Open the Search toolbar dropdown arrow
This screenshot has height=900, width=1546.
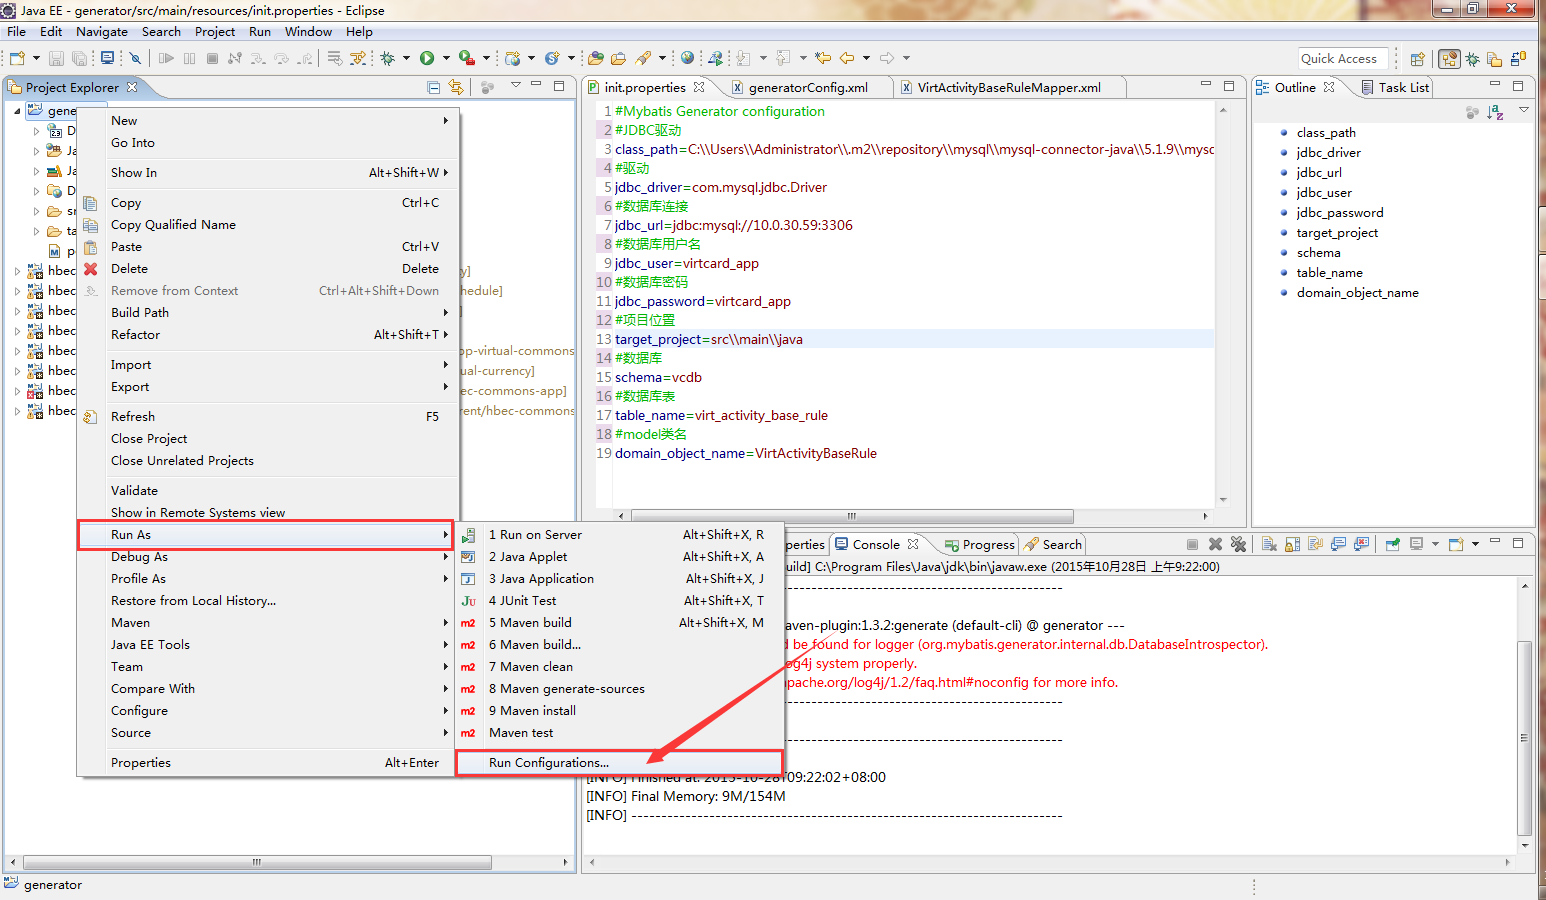[x=662, y=58]
